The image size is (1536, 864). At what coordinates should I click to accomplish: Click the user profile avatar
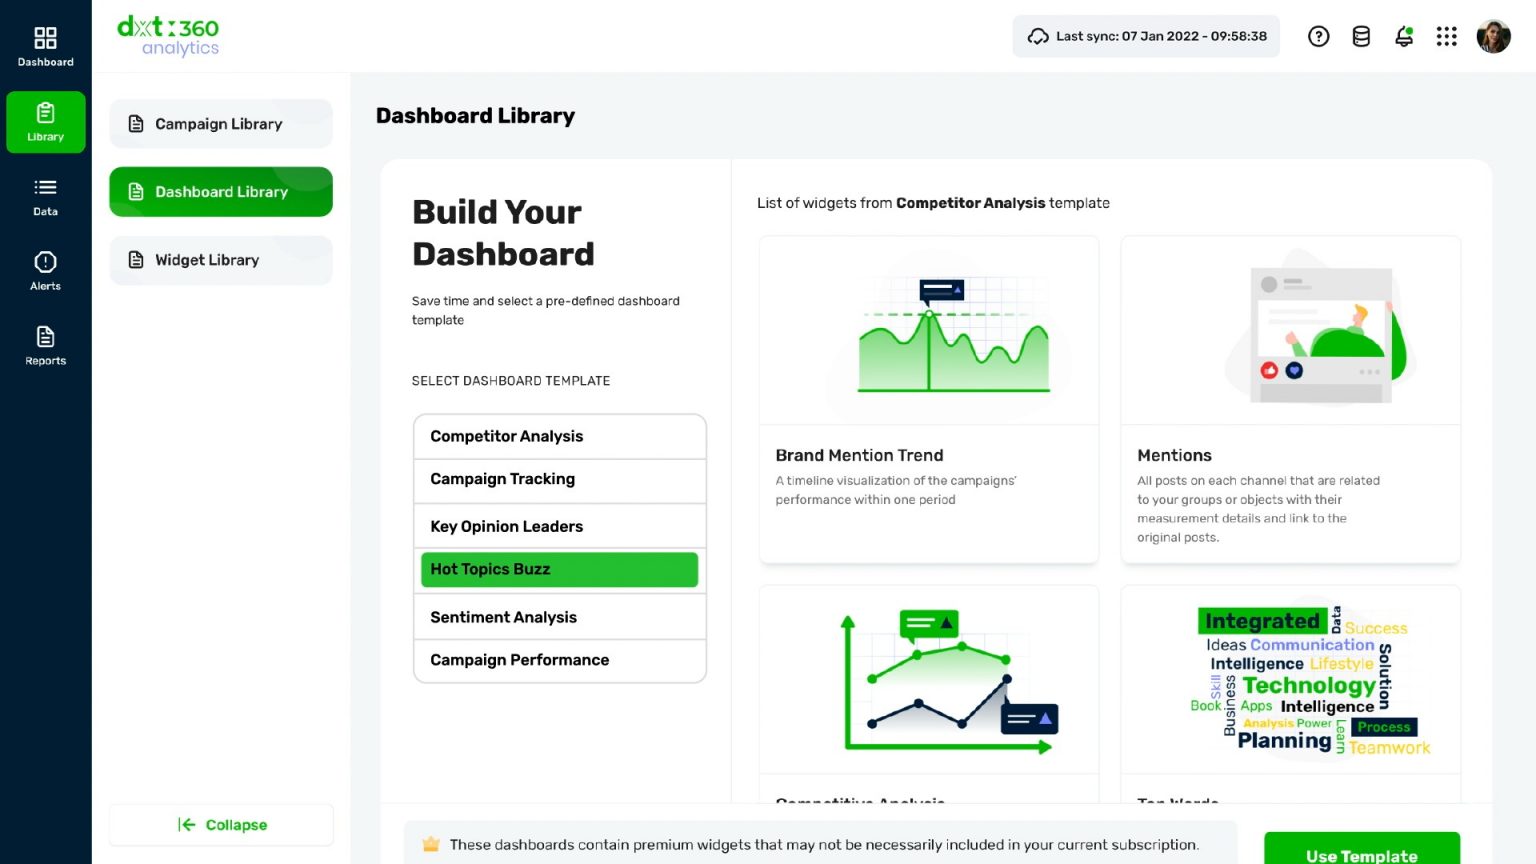(1493, 37)
